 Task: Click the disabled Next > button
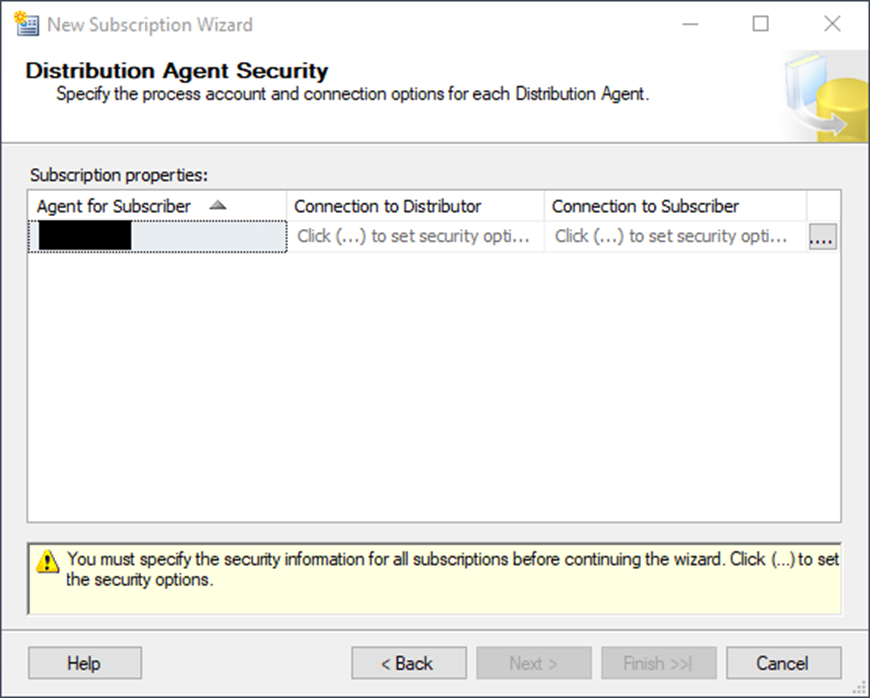pos(533,663)
